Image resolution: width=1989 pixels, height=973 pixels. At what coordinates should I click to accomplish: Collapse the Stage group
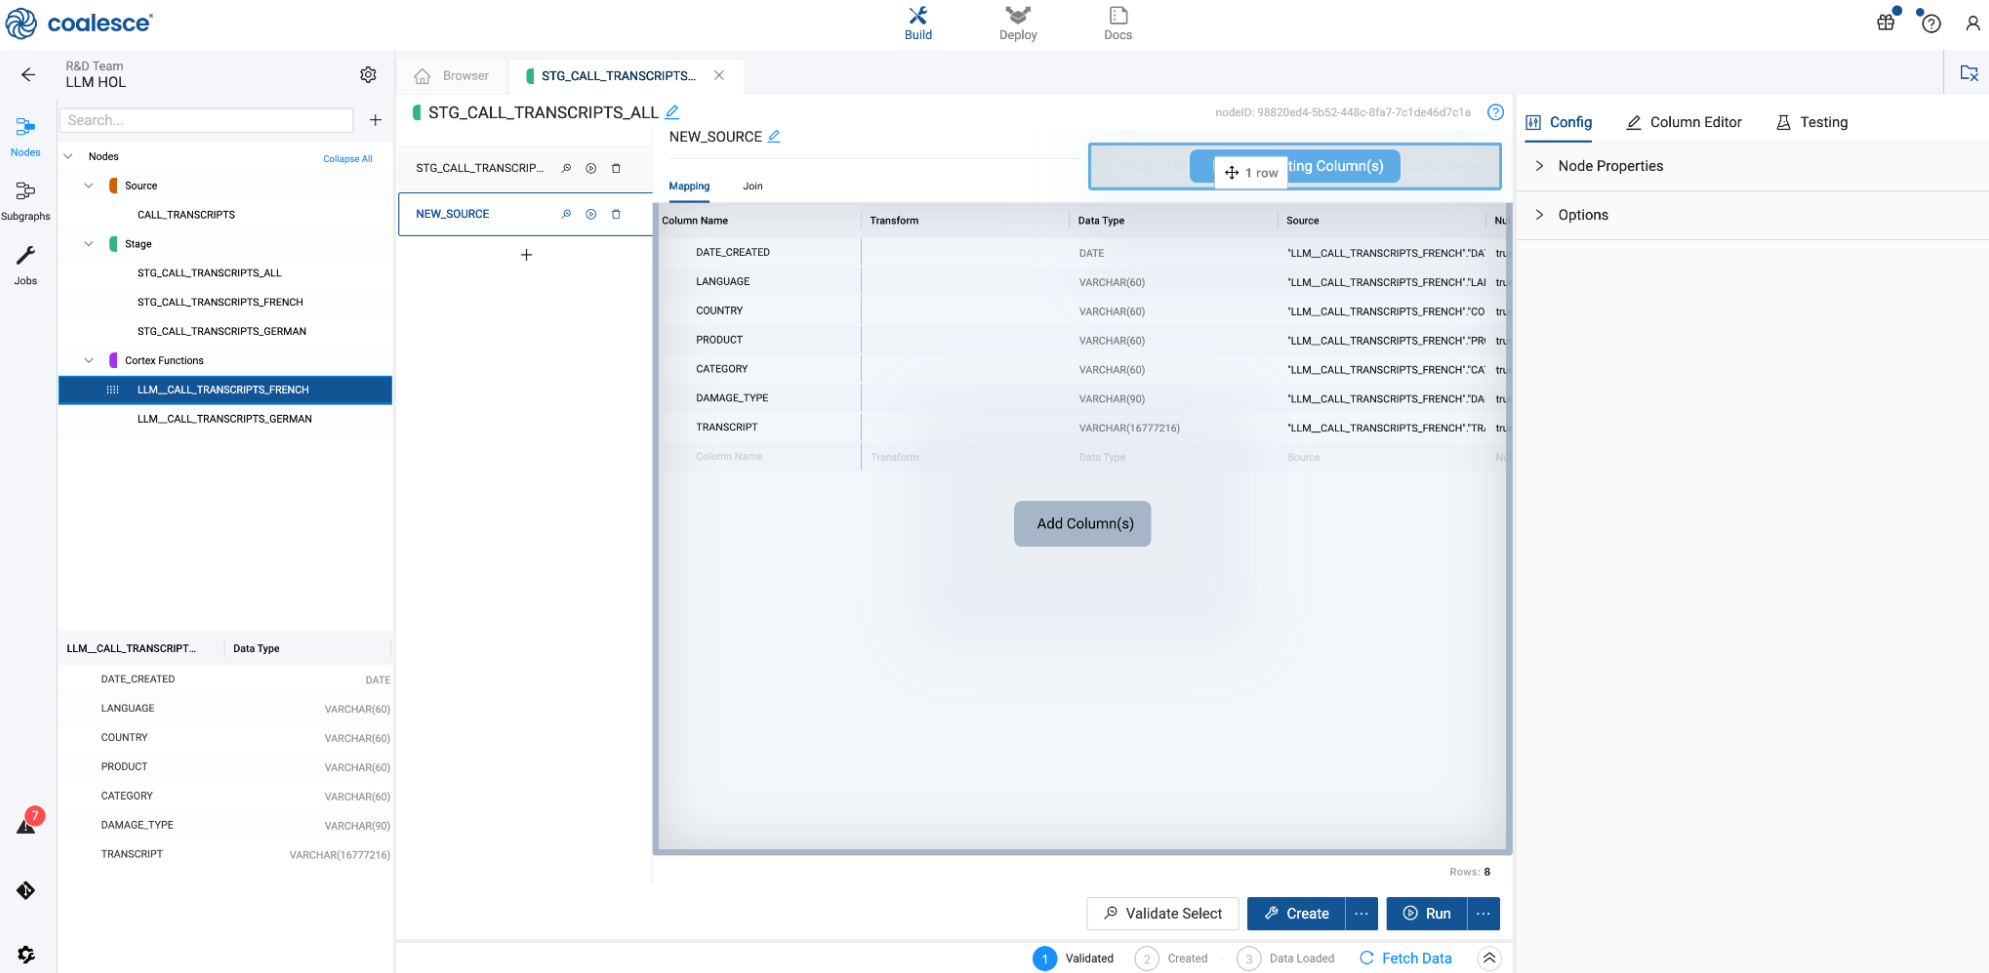pos(89,244)
